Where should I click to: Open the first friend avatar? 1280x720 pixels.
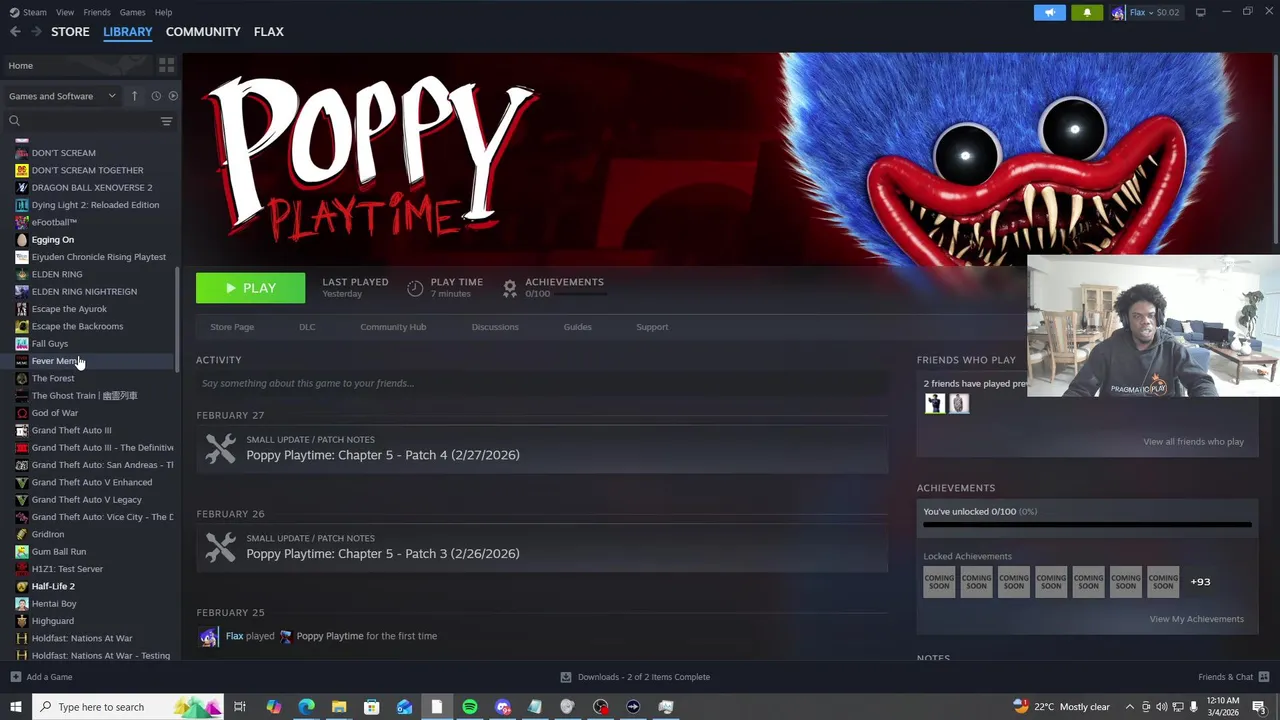(x=935, y=403)
